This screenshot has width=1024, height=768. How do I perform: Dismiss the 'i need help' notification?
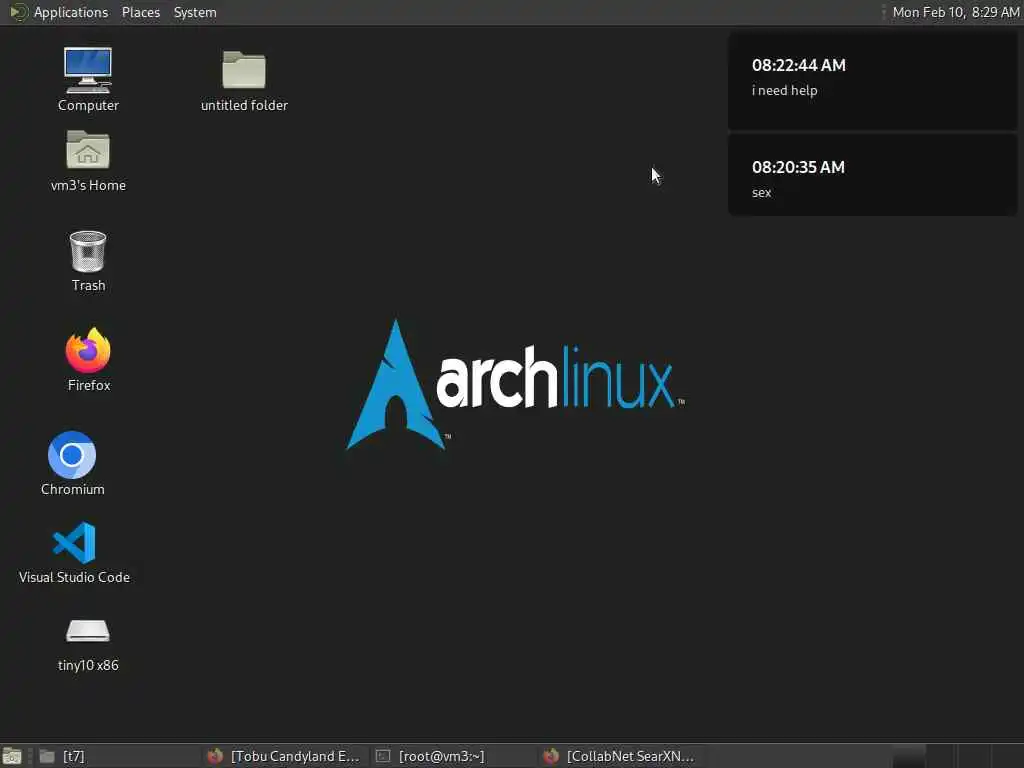872,81
